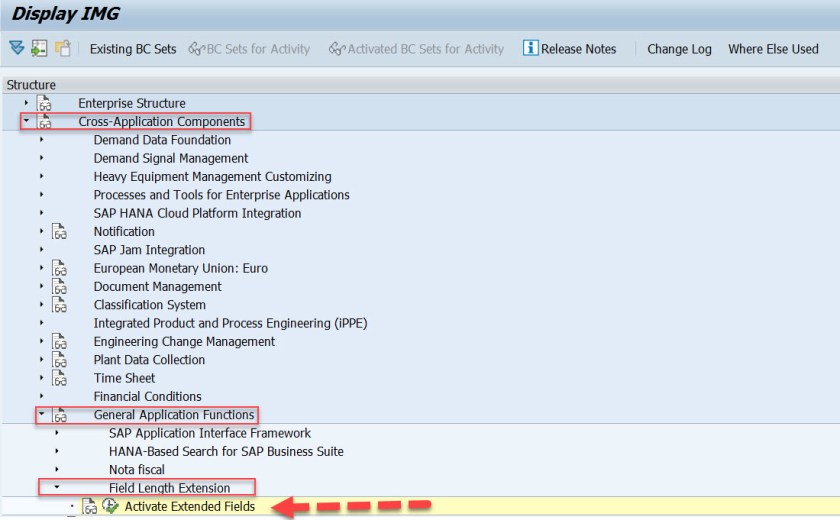Viewport: 840px width, 520px height.
Task: Select the Classification System label
Action: point(149,305)
